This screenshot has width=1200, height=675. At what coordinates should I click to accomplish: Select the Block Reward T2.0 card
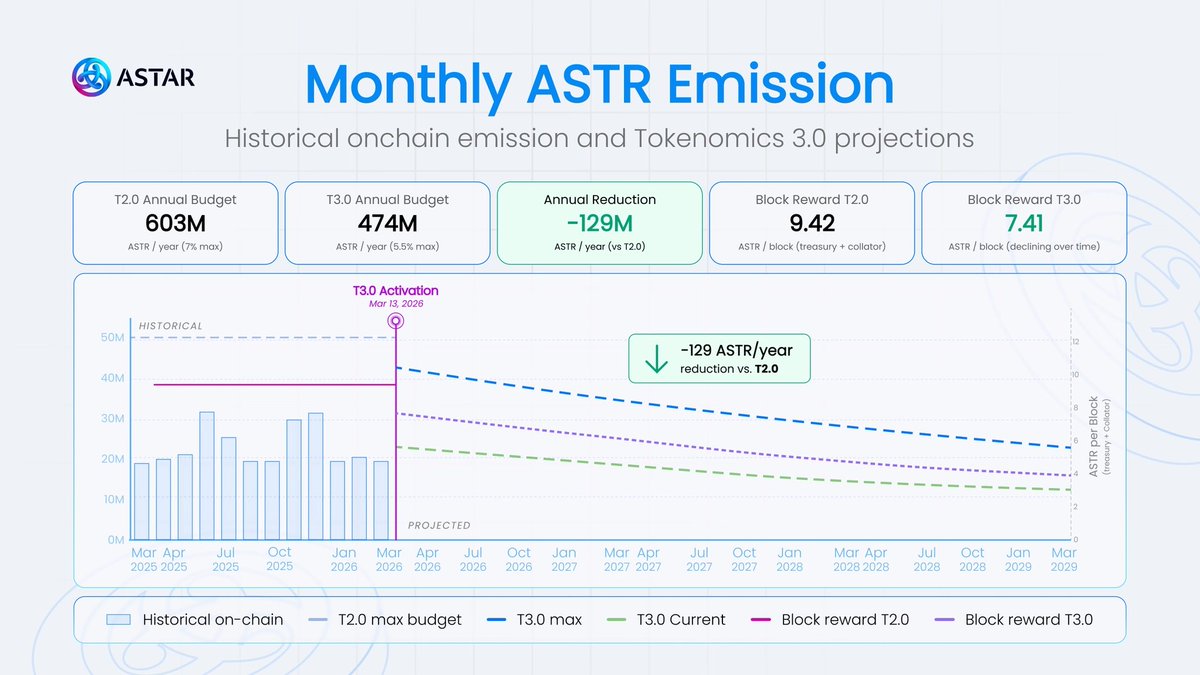(812, 222)
